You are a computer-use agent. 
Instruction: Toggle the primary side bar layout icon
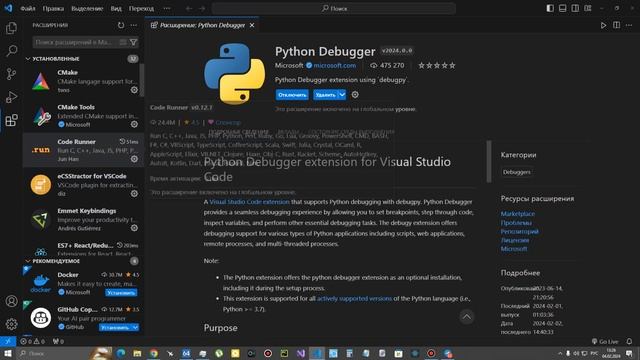pos(550,8)
